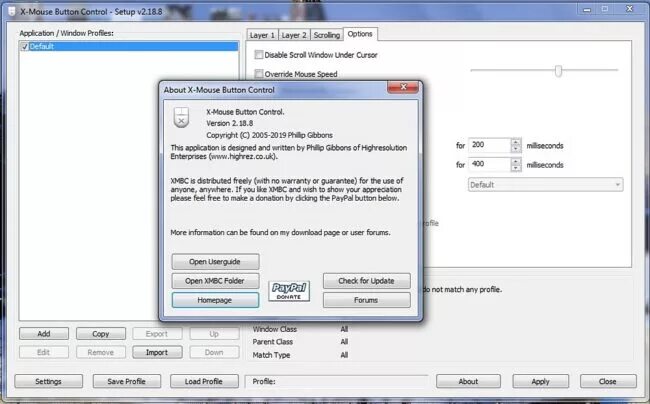Click the app icon in main title bar
Screen dimensions: 650x404
11,11
